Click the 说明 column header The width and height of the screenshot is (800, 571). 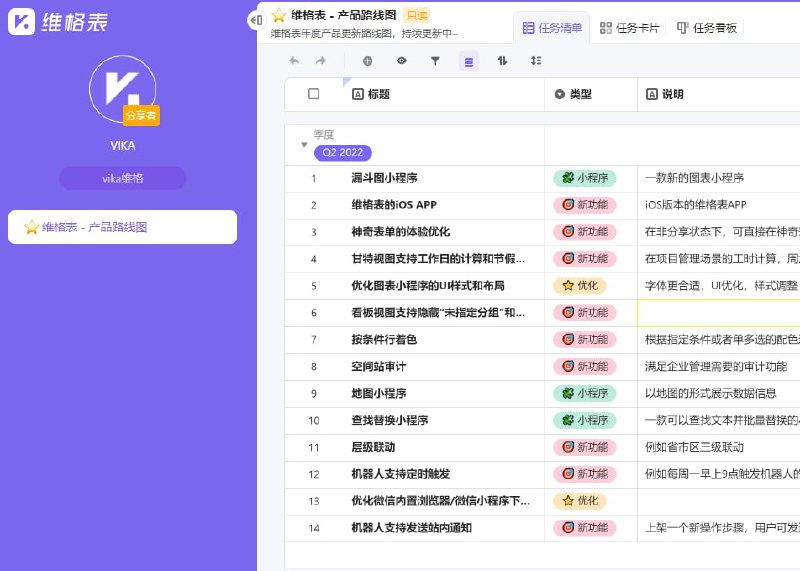665,94
